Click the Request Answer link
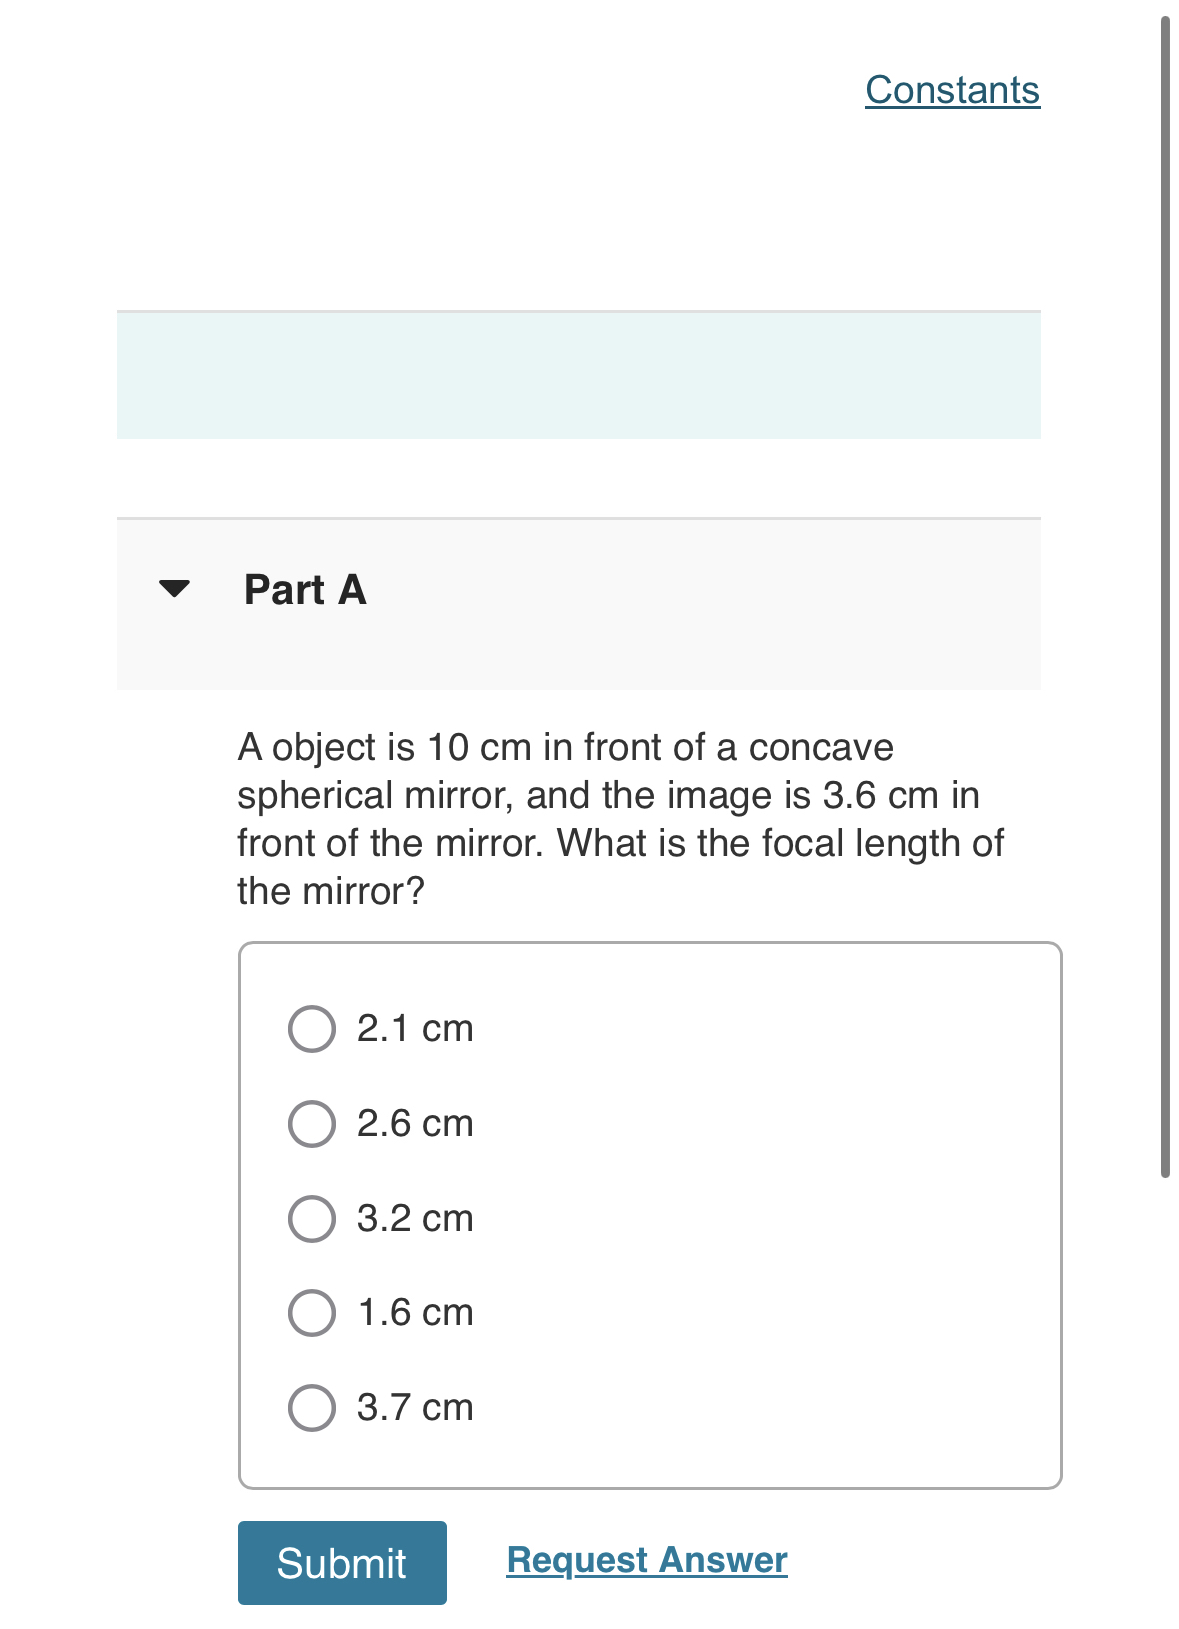 tap(645, 1560)
